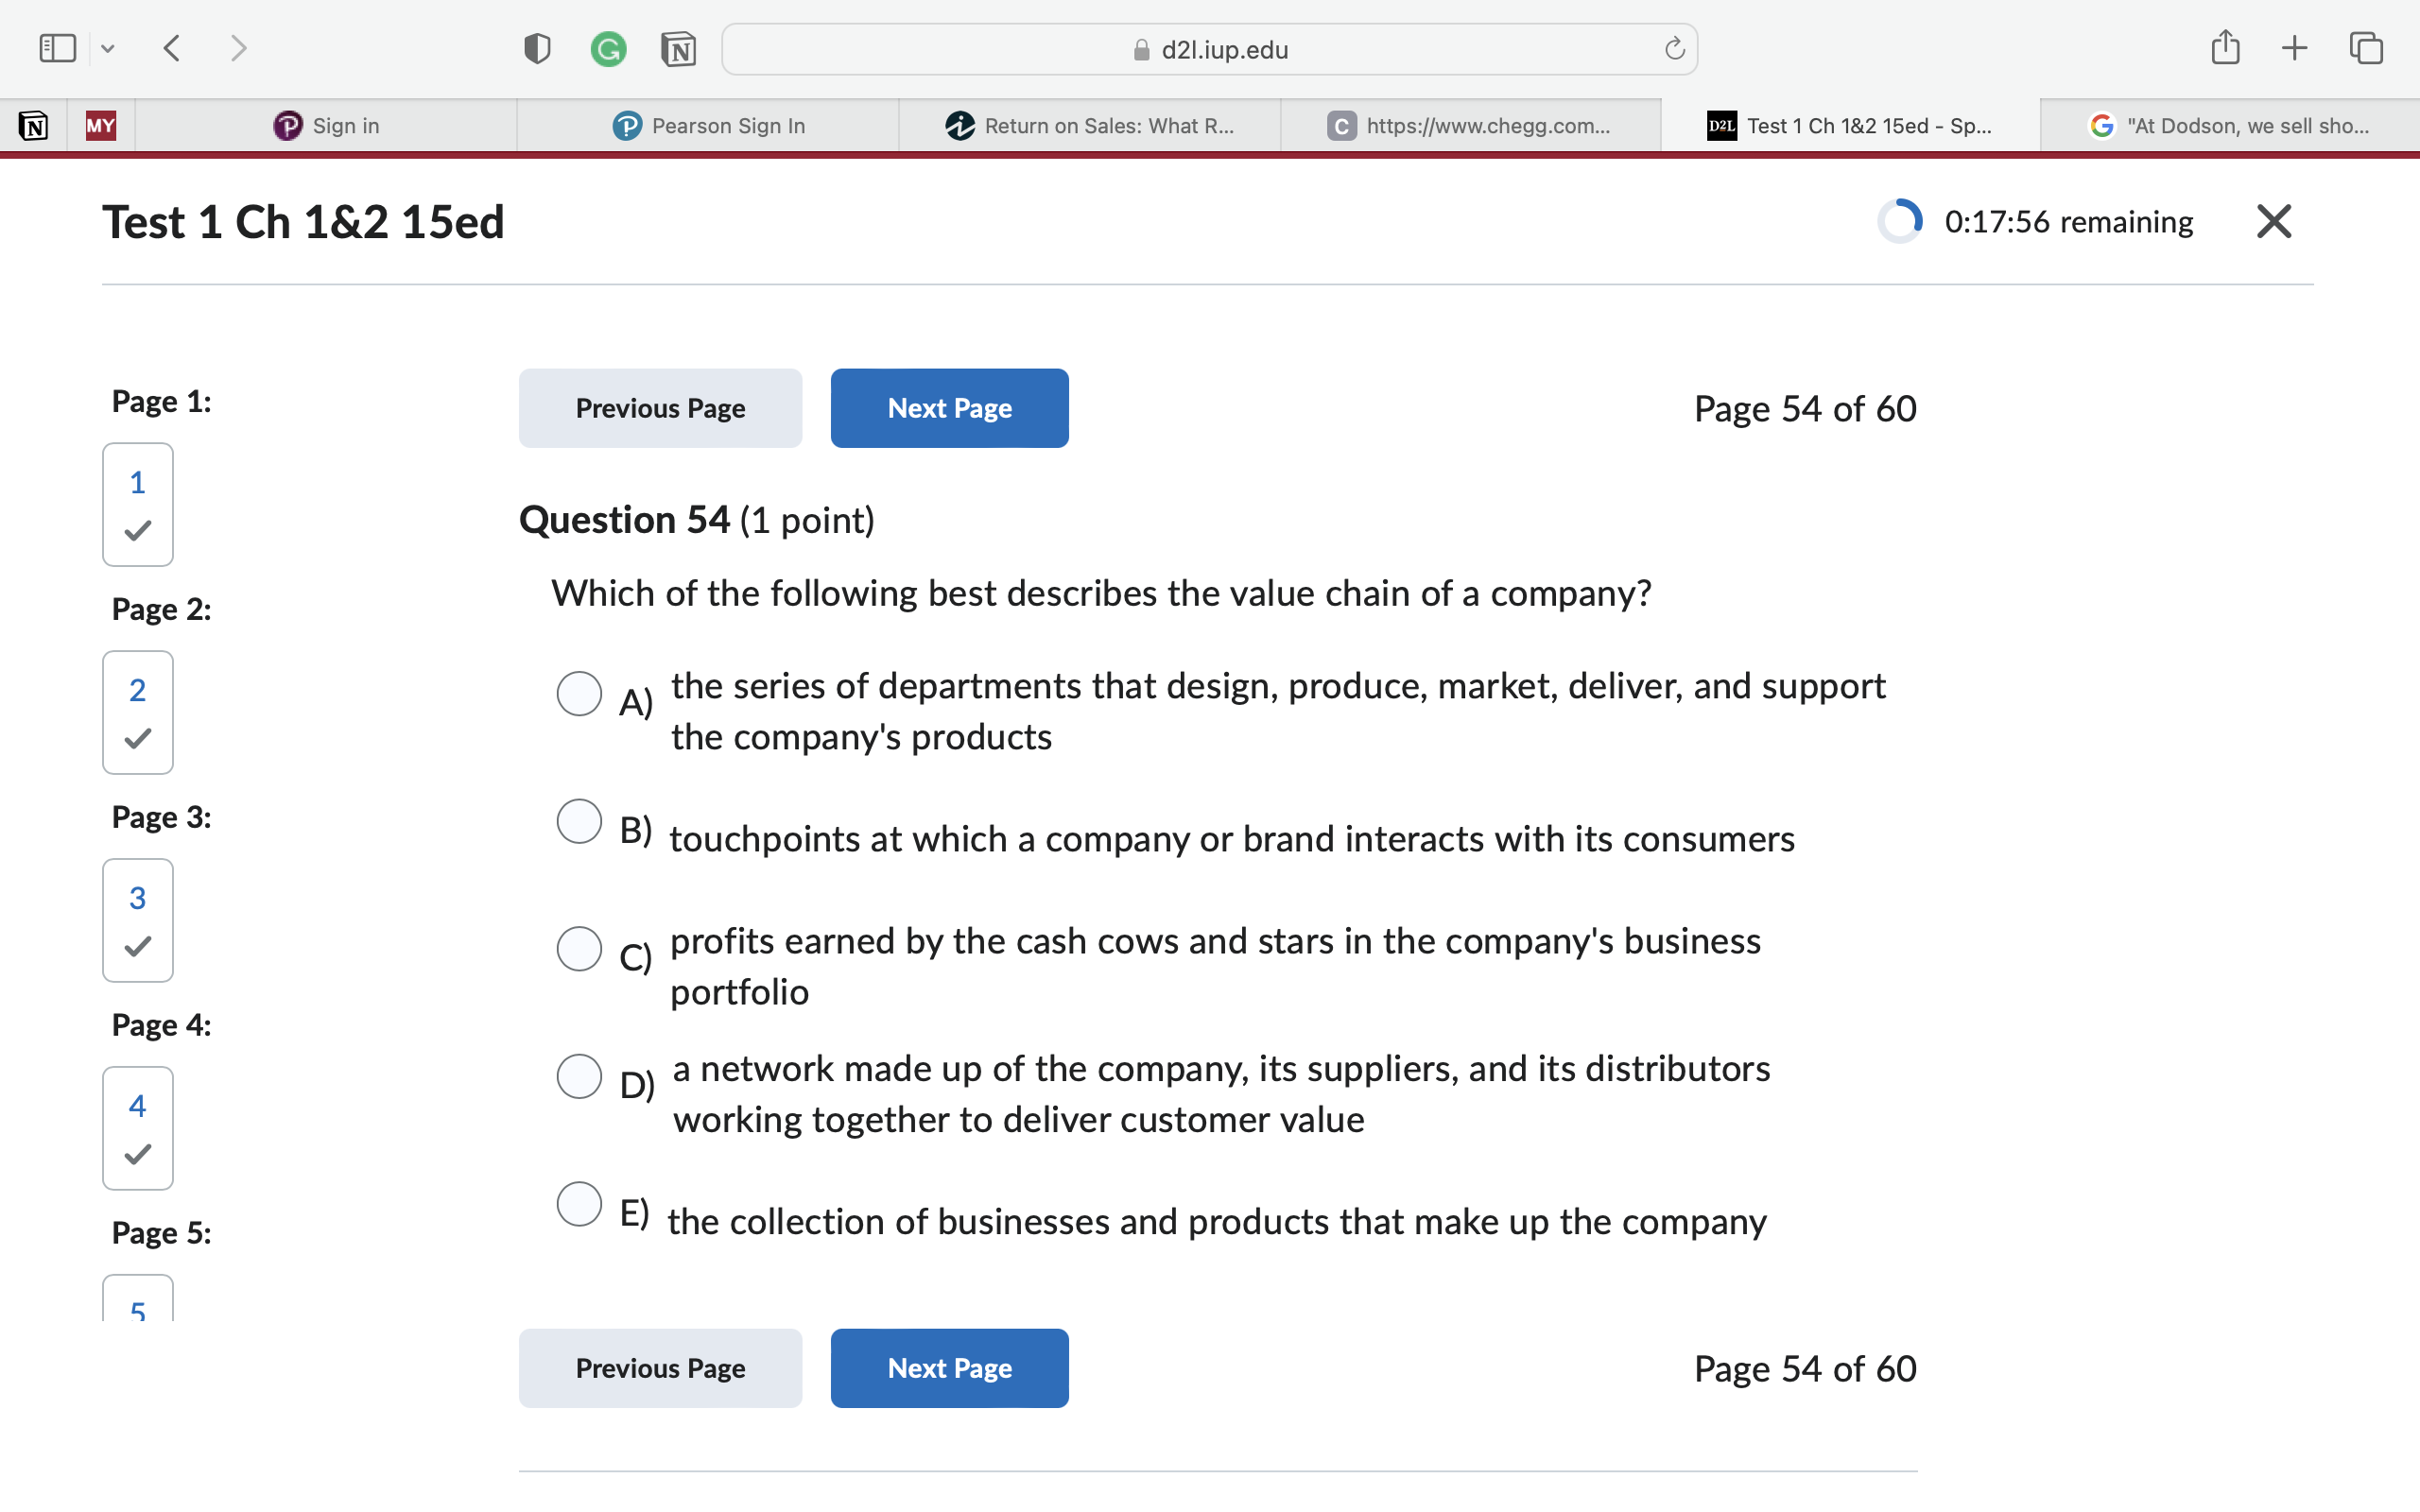The width and height of the screenshot is (2420, 1512).
Task: Reload the page with the refresh icon
Action: point(1674,49)
